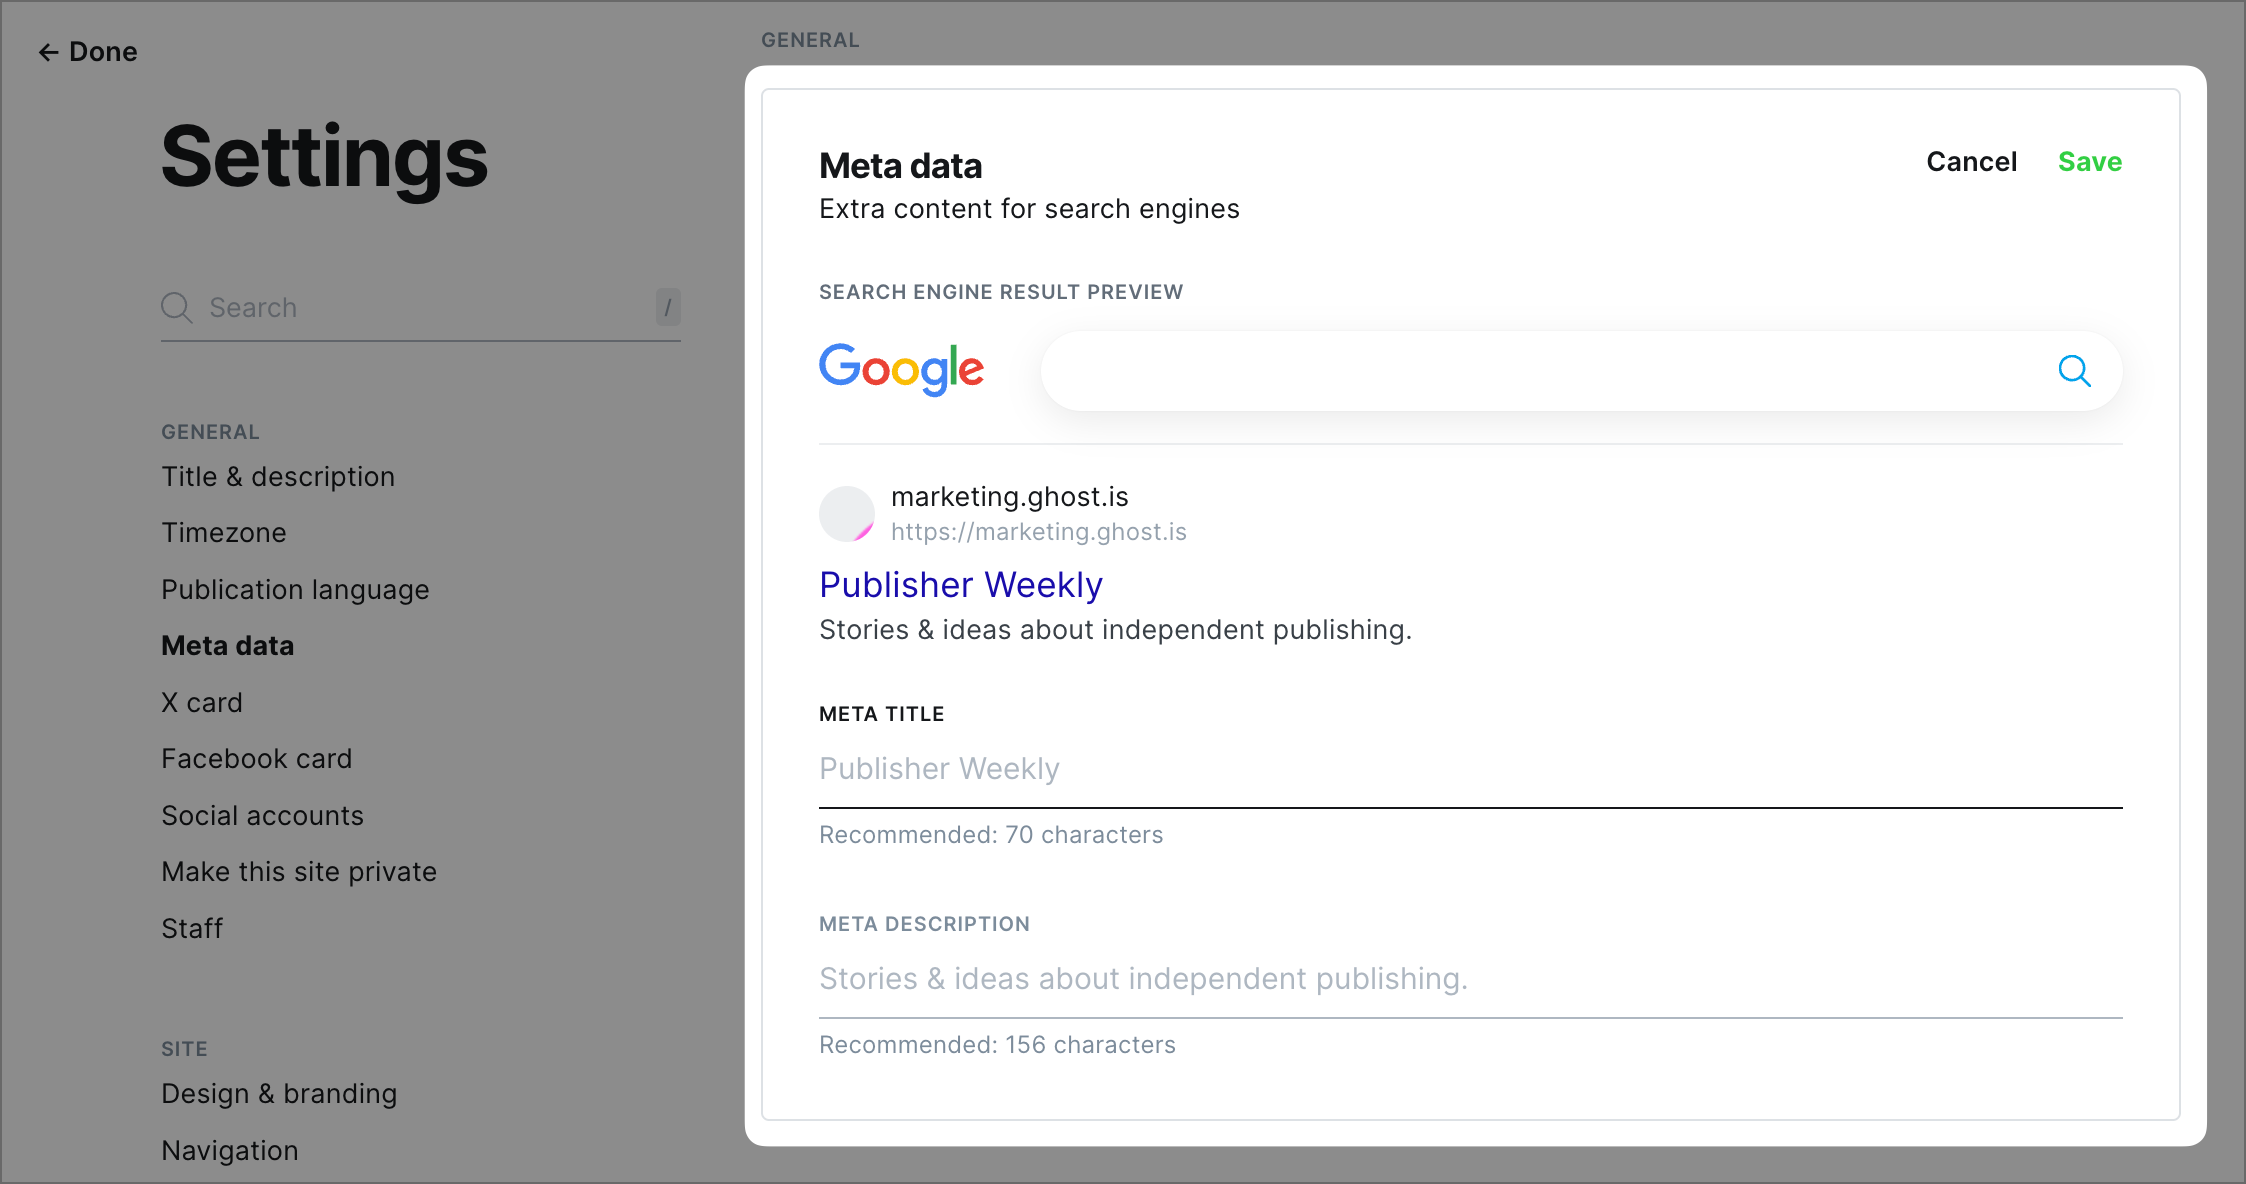
Task: Click the Google logo in the preview
Action: [901, 369]
